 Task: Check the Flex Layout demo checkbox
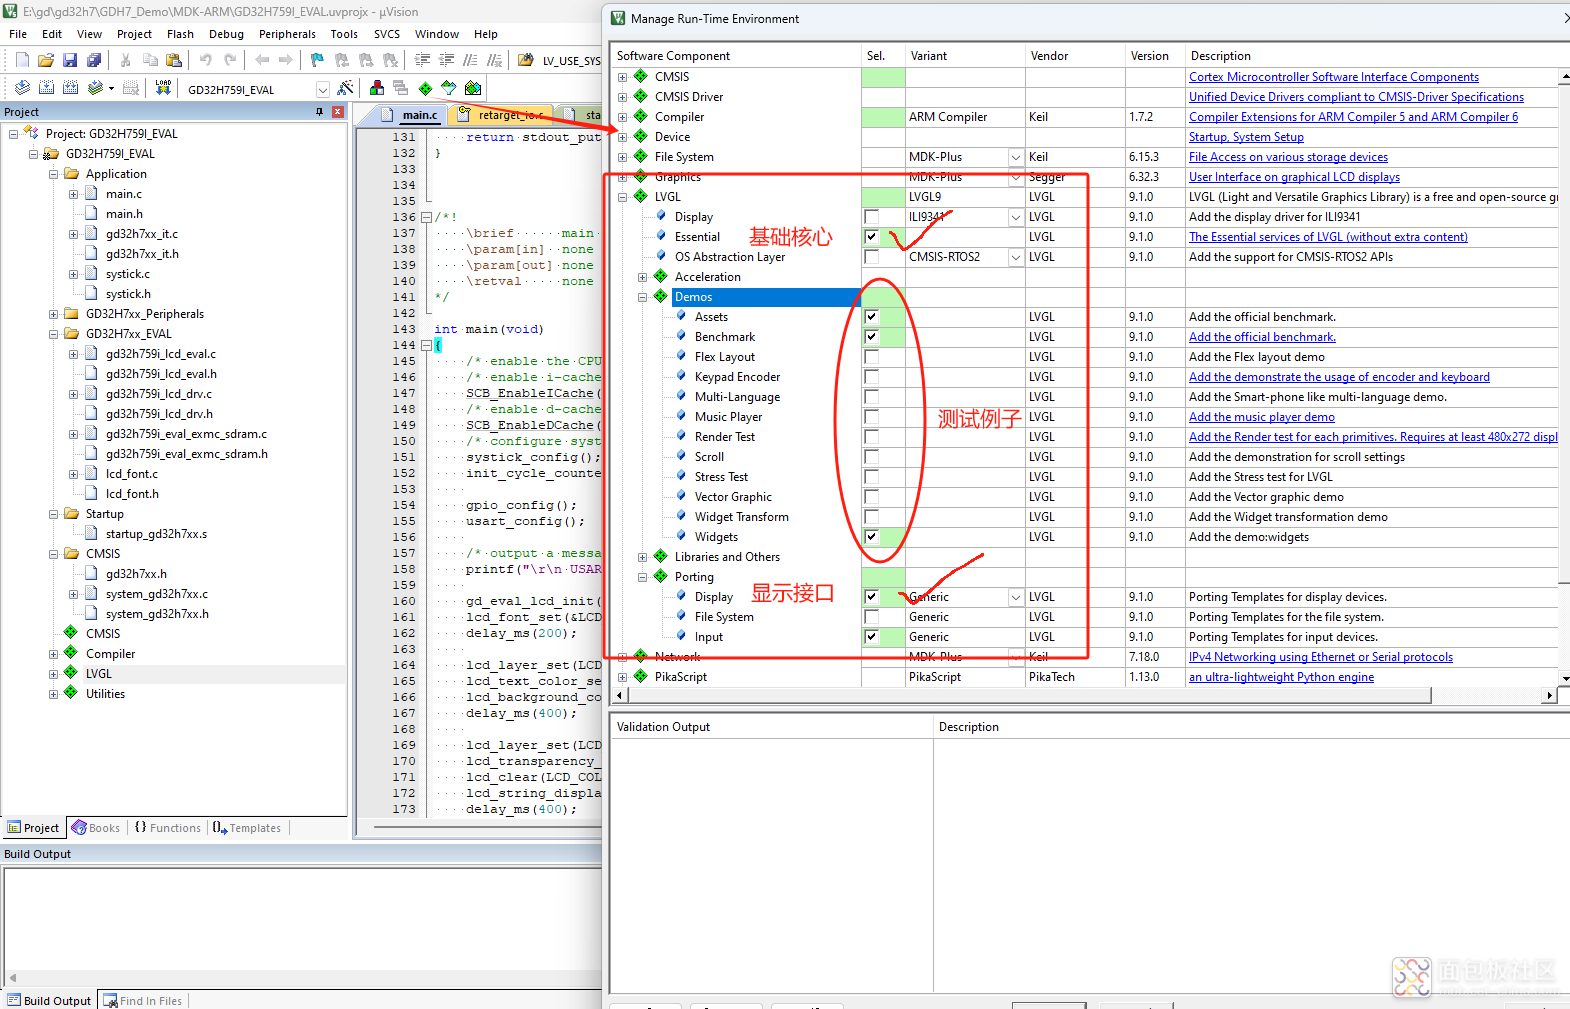pyautogui.click(x=872, y=357)
